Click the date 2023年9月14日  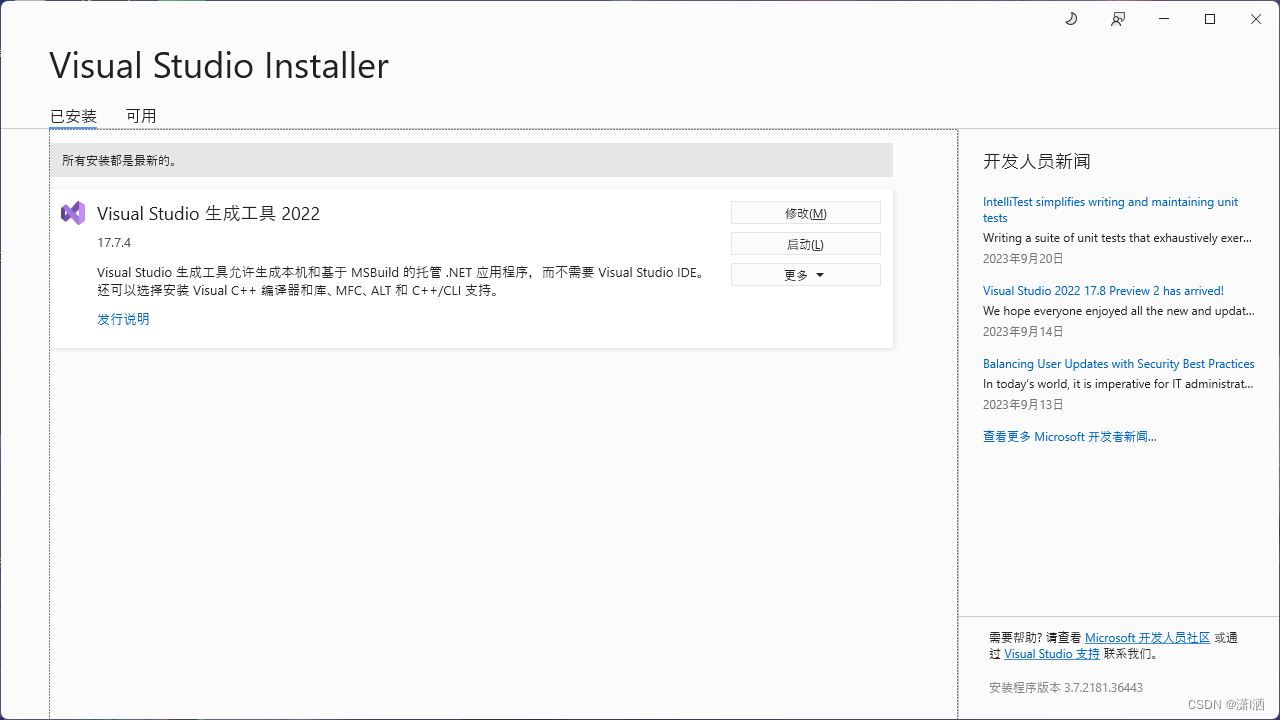1023,331
